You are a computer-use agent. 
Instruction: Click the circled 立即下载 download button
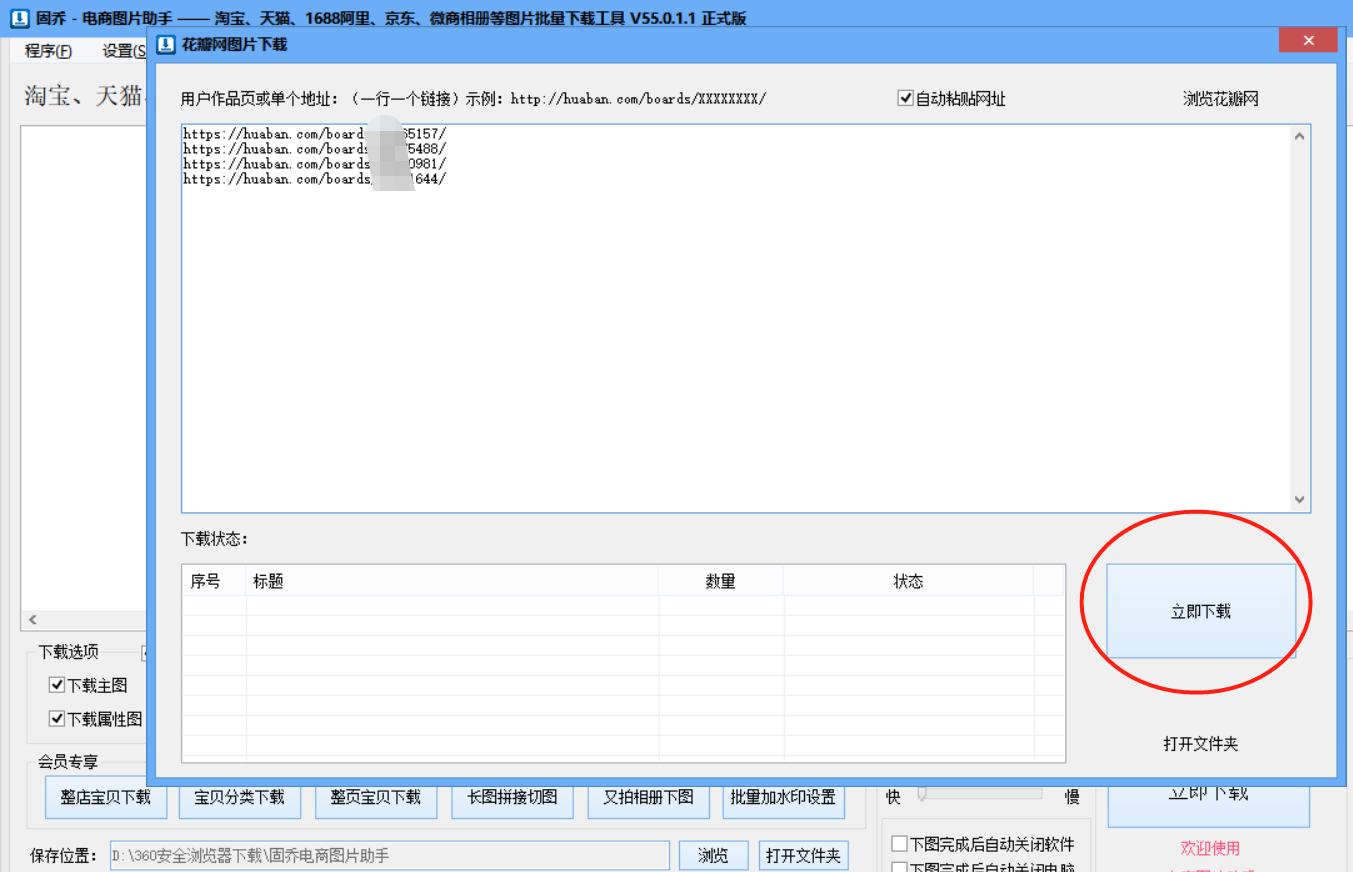point(1199,610)
